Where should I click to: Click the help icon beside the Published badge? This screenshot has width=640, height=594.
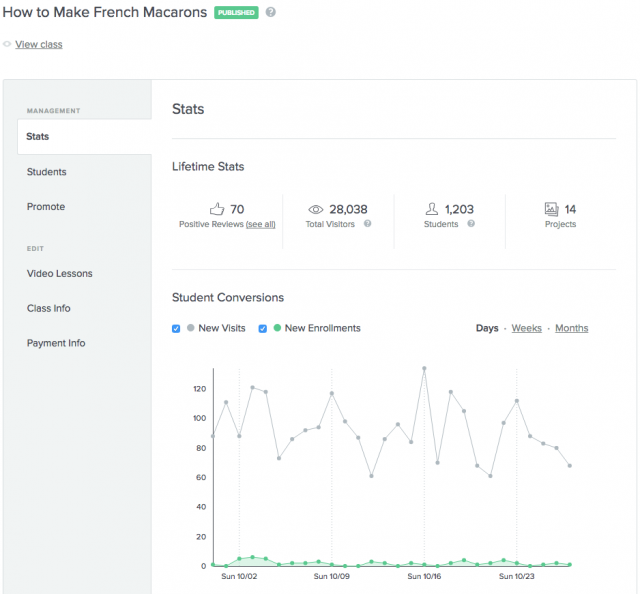(x=271, y=13)
